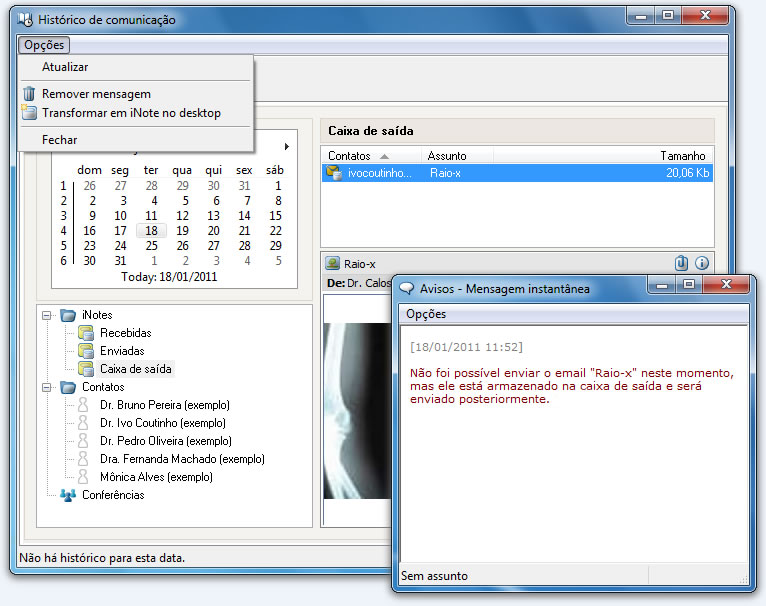Select Enviadas folder in tree
This screenshot has height=606, width=766.
click(122, 351)
